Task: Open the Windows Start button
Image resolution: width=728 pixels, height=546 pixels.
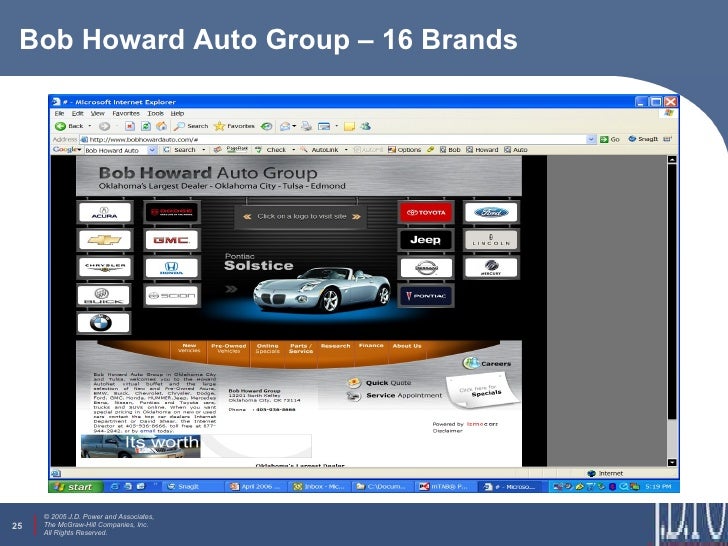Action: [x=76, y=487]
